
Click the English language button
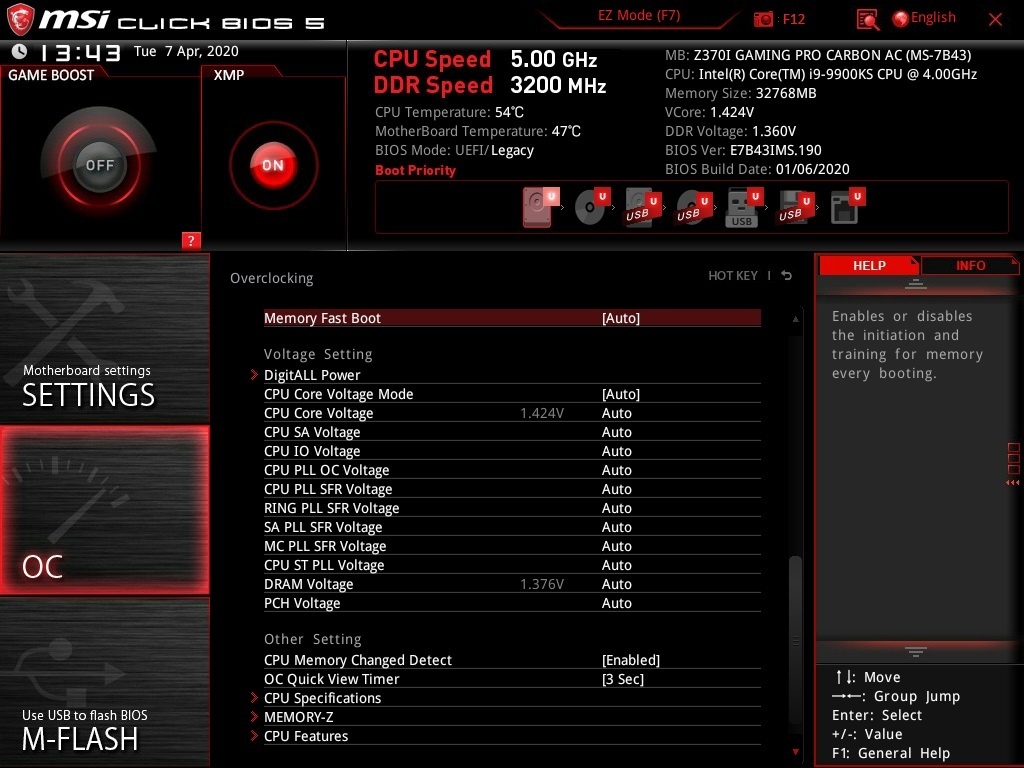click(x=933, y=18)
